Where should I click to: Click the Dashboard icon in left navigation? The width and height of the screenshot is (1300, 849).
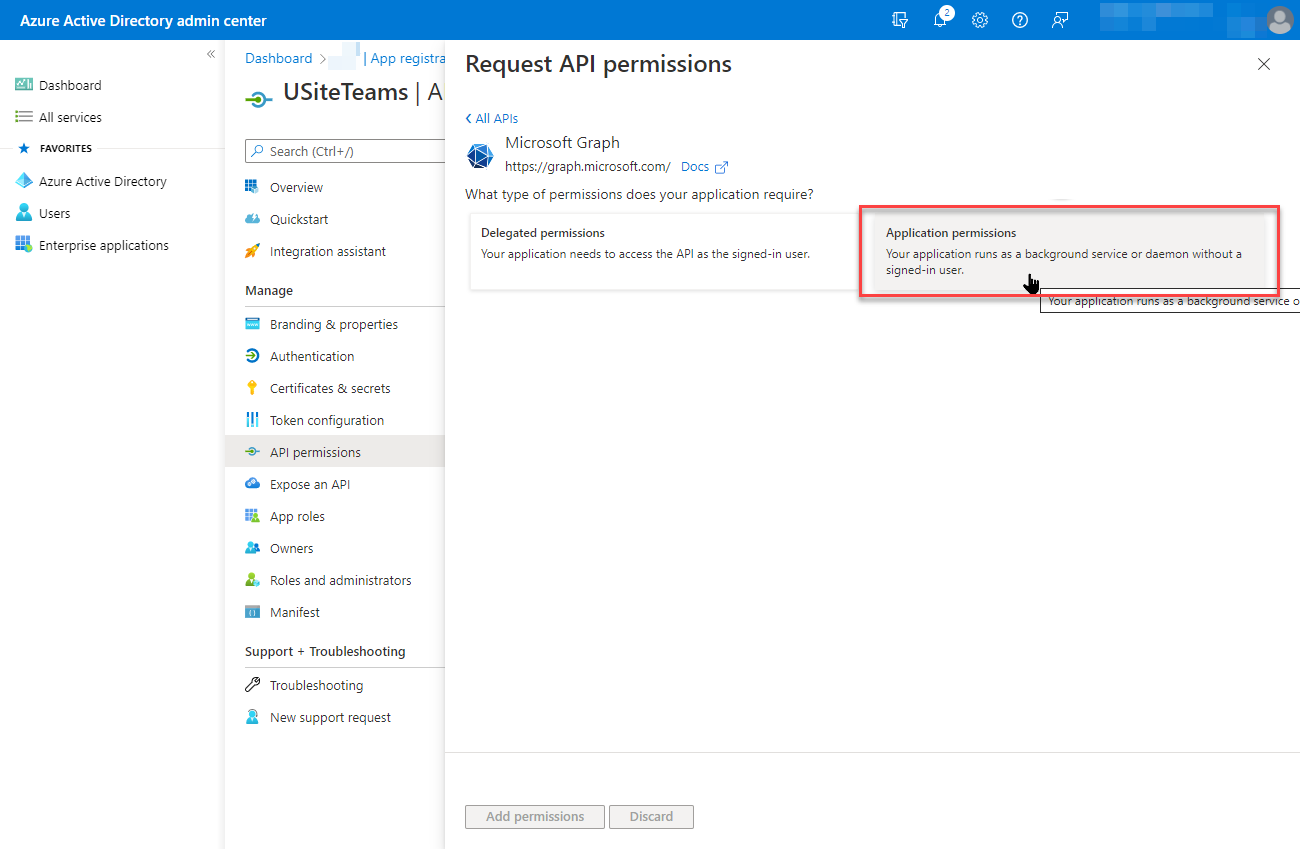click(24, 85)
